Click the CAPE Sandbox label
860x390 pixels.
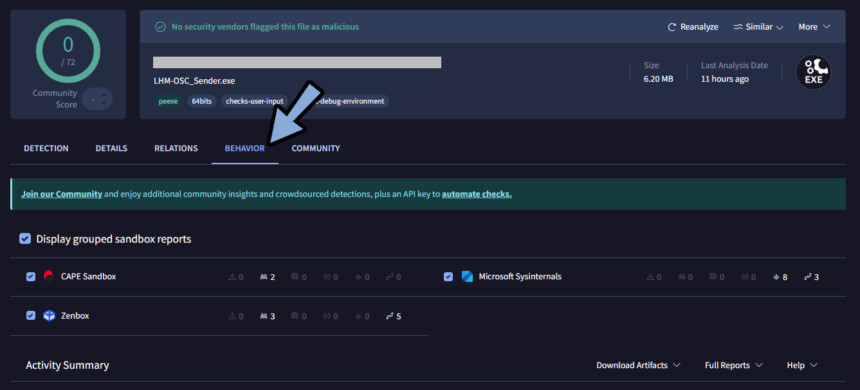88,276
